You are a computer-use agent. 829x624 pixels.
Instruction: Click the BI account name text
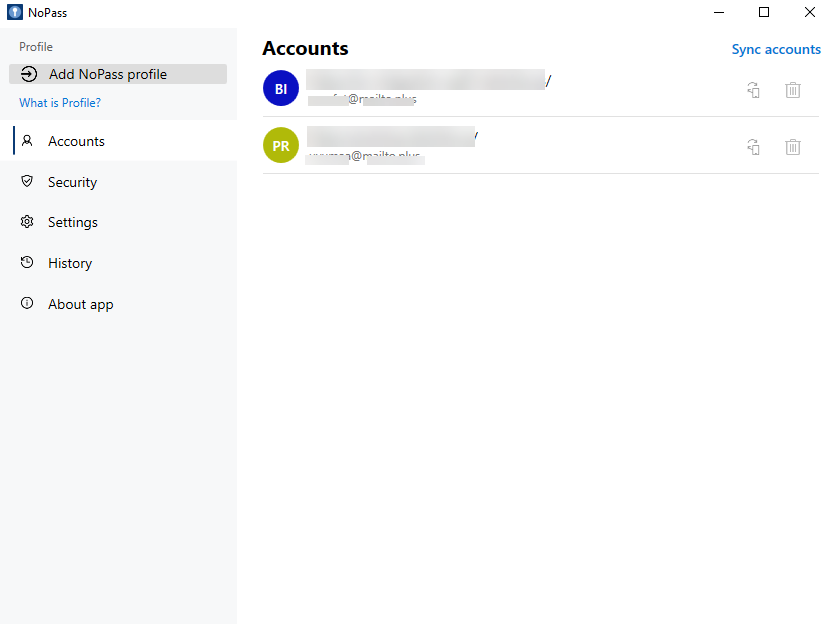pyautogui.click(x=427, y=81)
